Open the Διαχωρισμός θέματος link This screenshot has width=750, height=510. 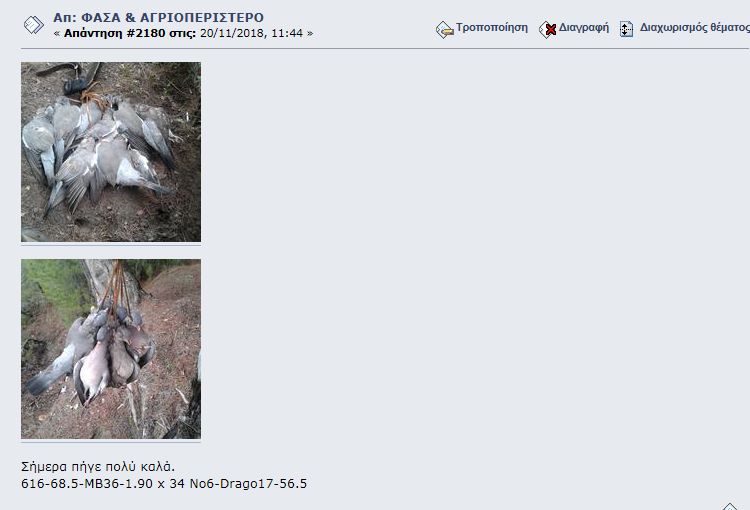click(x=695, y=27)
